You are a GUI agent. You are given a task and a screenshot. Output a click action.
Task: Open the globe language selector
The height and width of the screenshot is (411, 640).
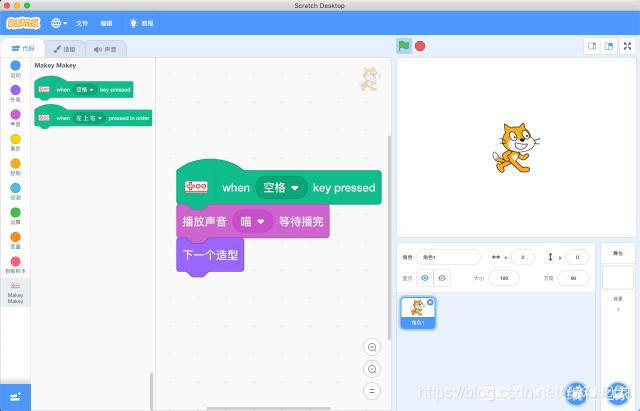[59, 23]
